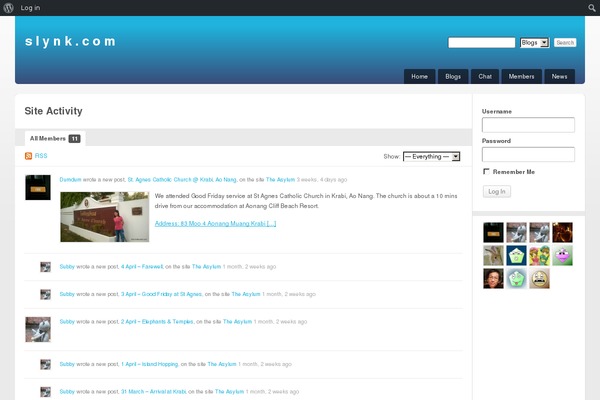Click Dumdum's avatar beside St. Agnes post
This screenshot has width=600, height=400.
coord(38,188)
